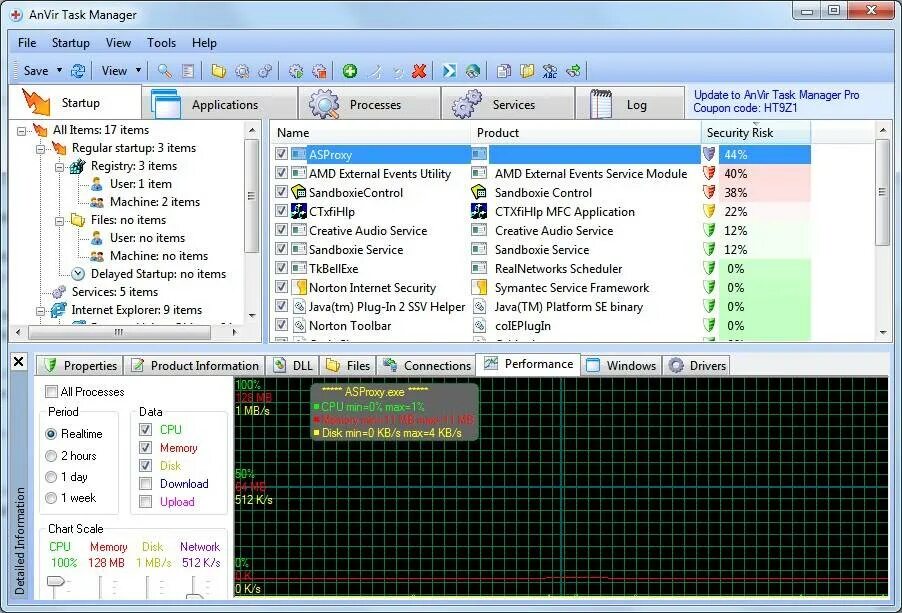902x613 pixels.
Task: Click the yellow folder toolbar icon
Action: coord(218,71)
